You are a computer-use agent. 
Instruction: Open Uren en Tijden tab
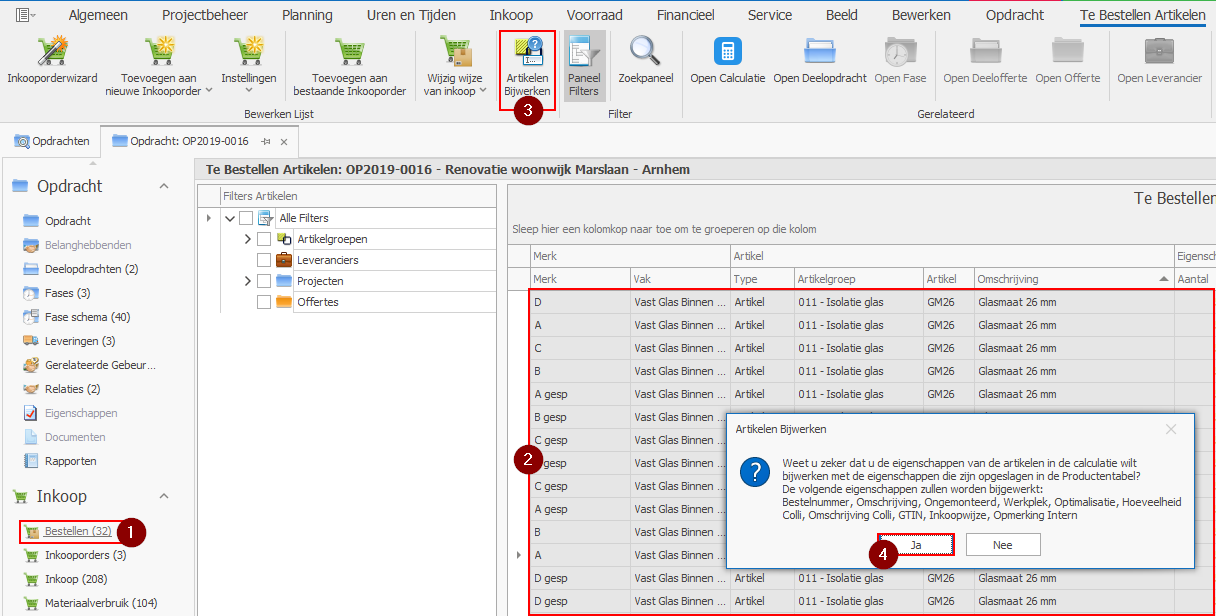[x=411, y=15]
